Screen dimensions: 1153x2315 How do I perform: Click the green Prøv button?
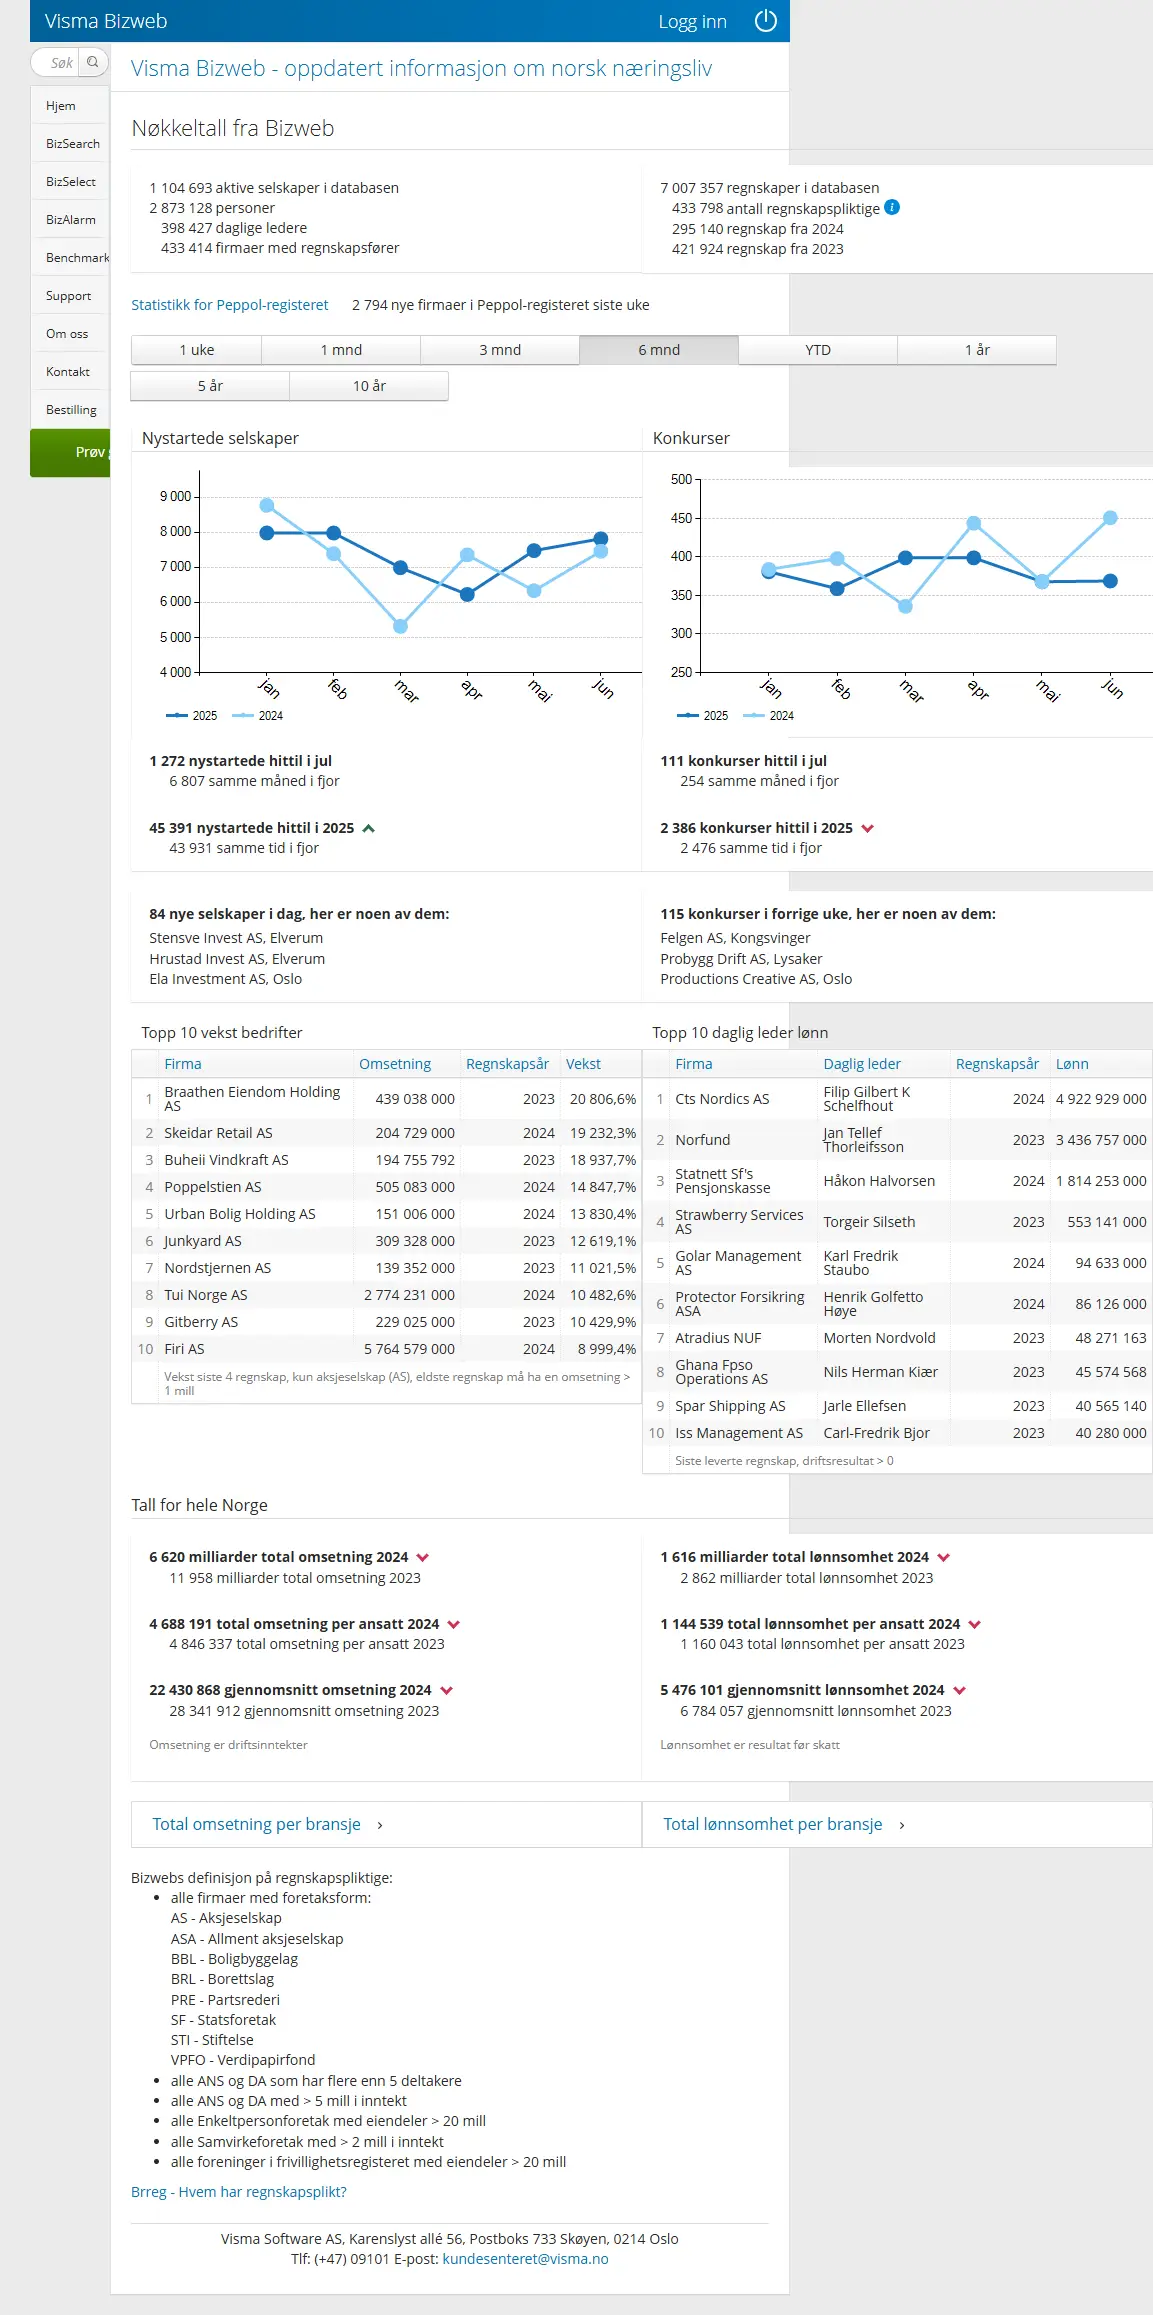click(70, 453)
